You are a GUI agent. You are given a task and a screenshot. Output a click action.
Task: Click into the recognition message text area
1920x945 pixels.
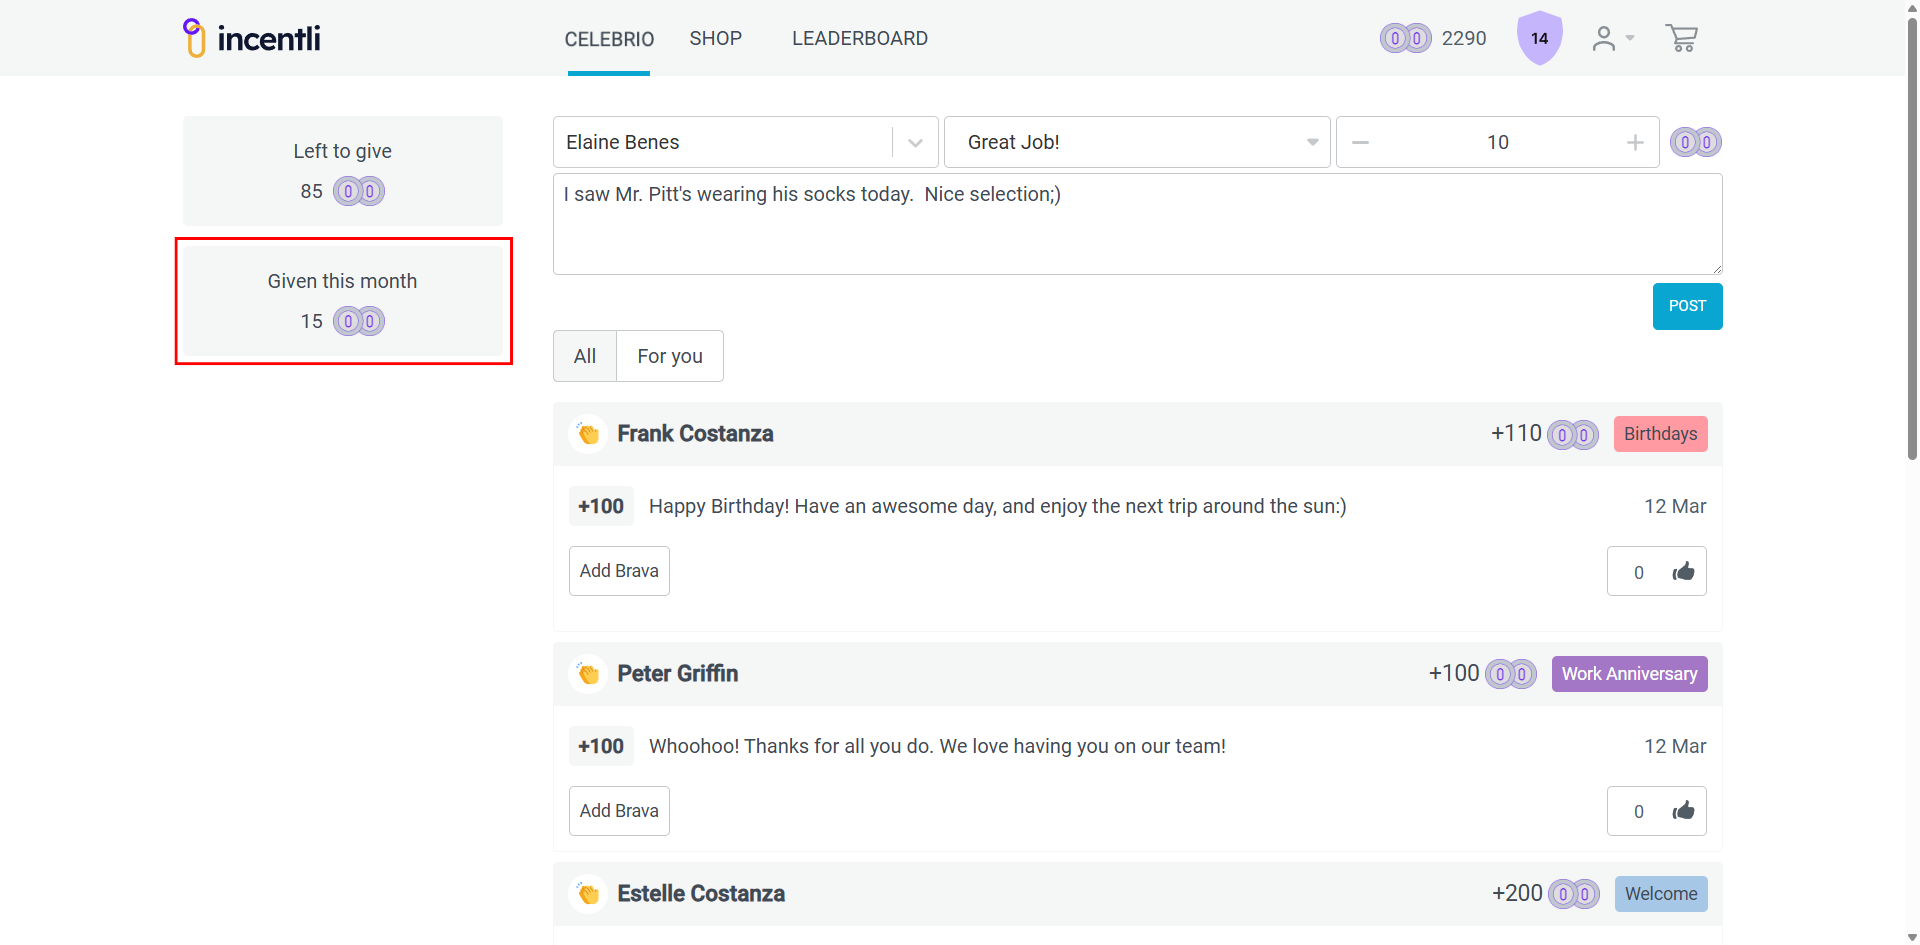pos(1137,224)
